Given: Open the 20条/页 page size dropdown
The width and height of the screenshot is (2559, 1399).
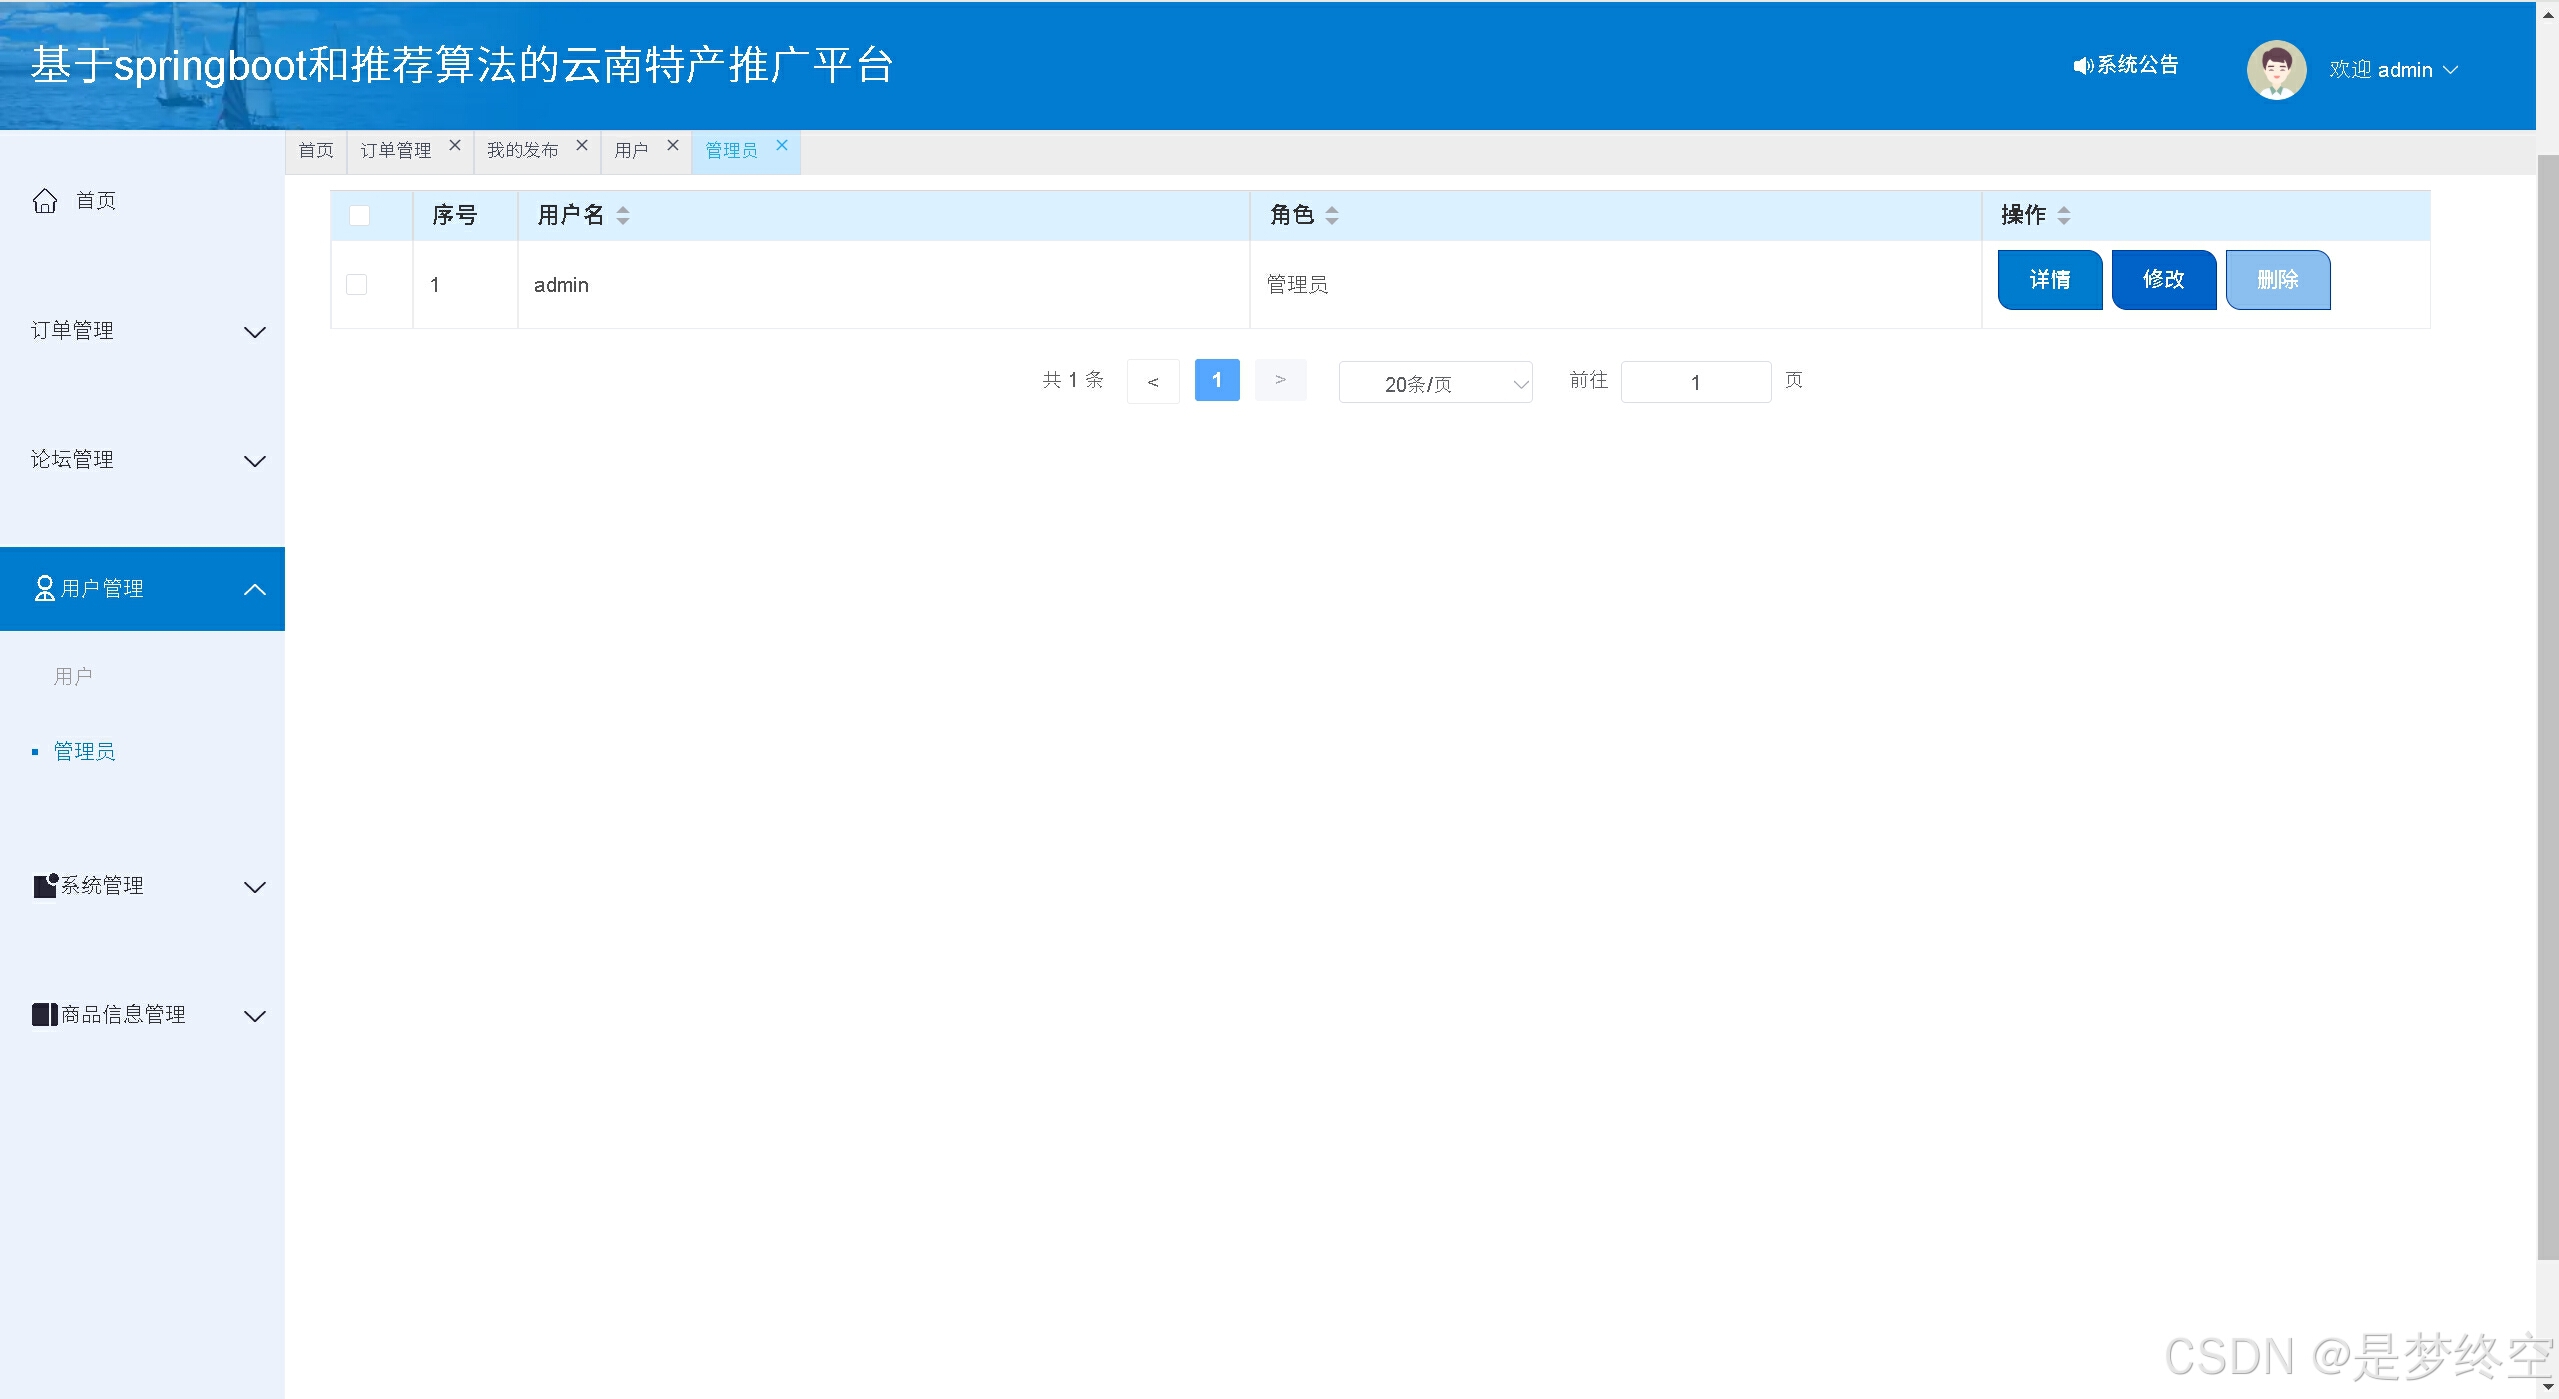Looking at the screenshot, I should (x=1434, y=383).
